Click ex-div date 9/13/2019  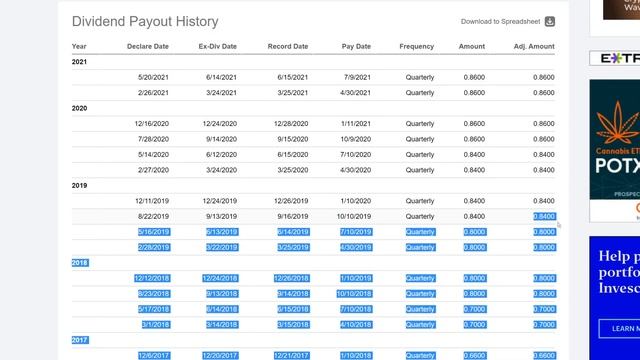[x=221, y=216]
